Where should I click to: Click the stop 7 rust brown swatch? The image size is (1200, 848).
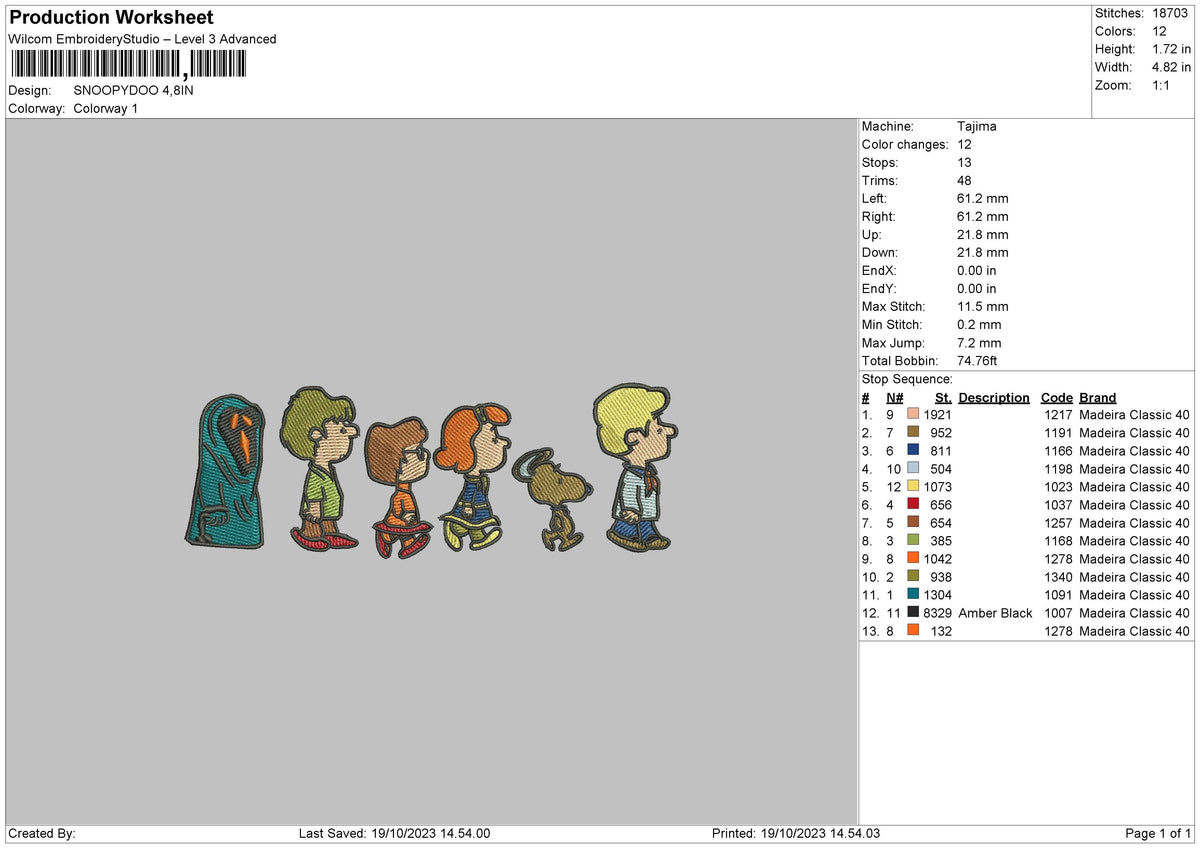point(913,522)
